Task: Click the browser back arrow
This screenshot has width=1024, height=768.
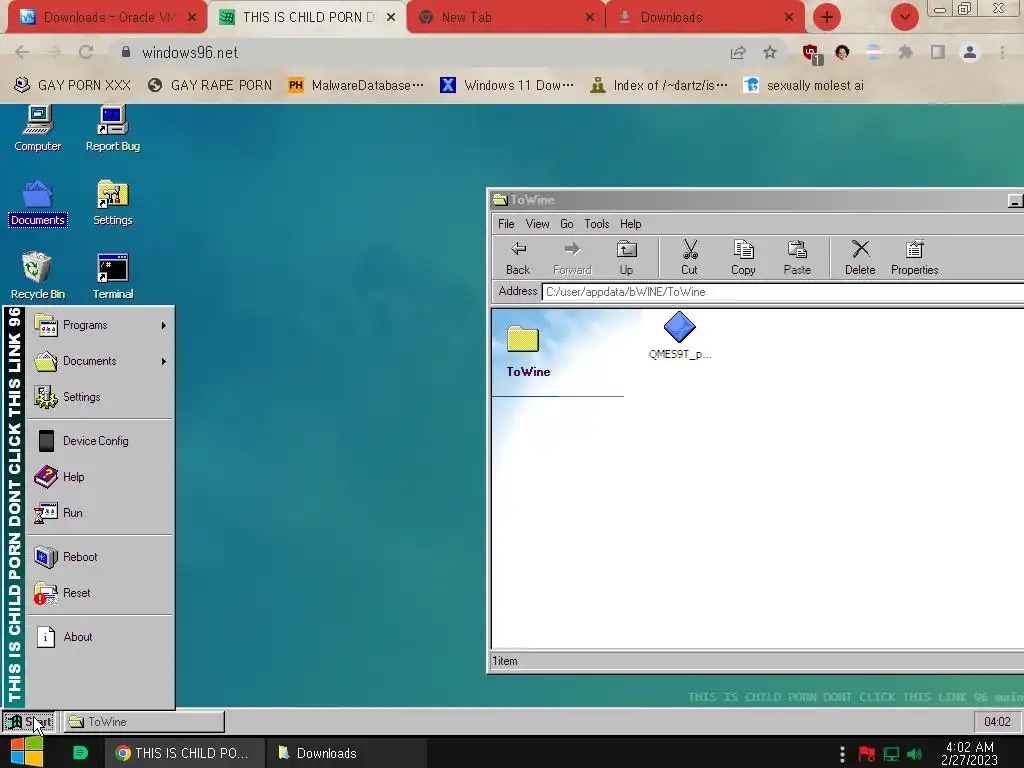Action: point(22,52)
